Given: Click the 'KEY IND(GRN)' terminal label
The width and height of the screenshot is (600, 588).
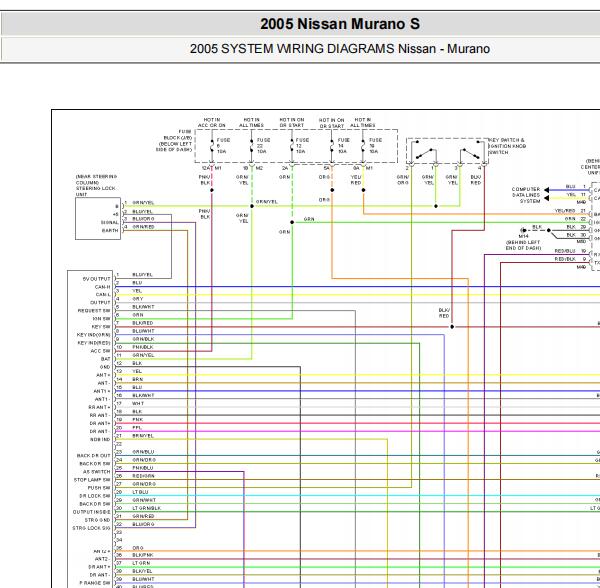Looking at the screenshot, I should coord(94,335).
